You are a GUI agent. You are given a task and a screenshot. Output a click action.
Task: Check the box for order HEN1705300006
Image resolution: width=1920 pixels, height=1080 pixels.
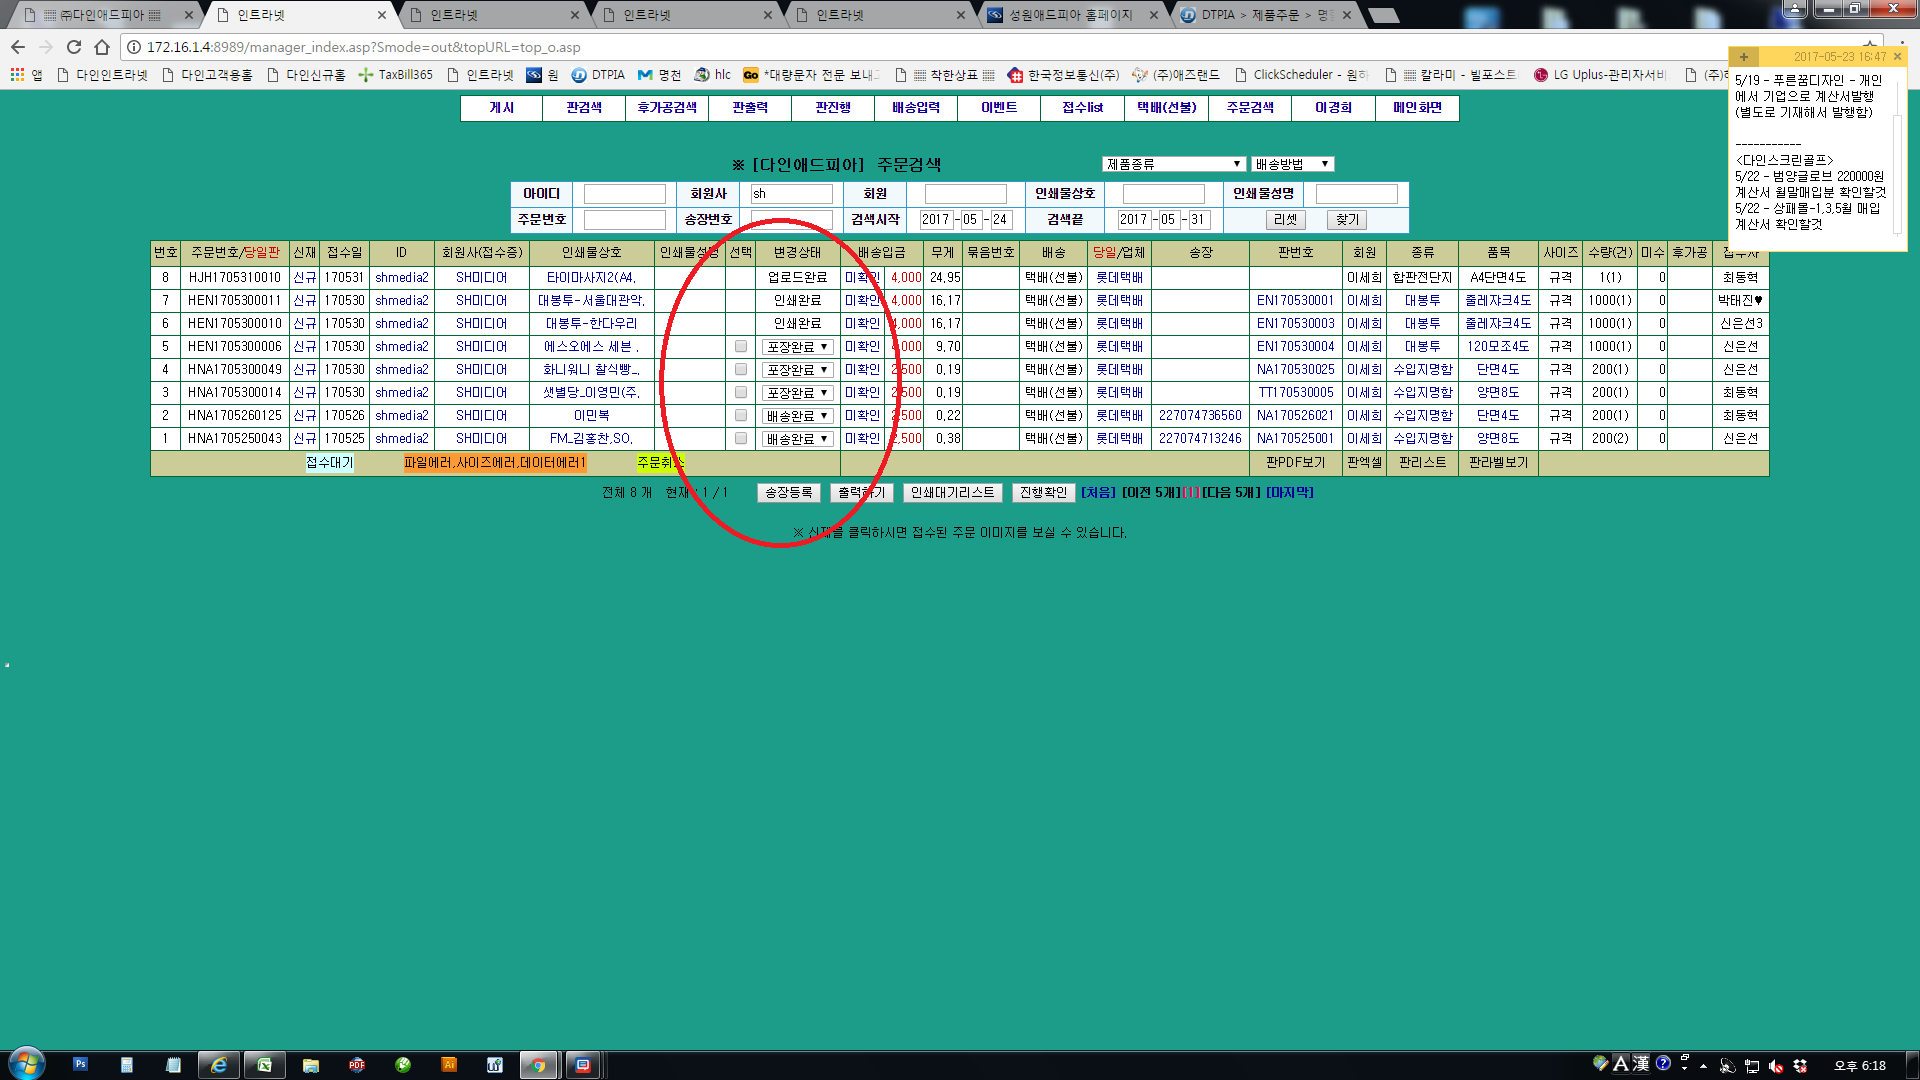(x=741, y=347)
